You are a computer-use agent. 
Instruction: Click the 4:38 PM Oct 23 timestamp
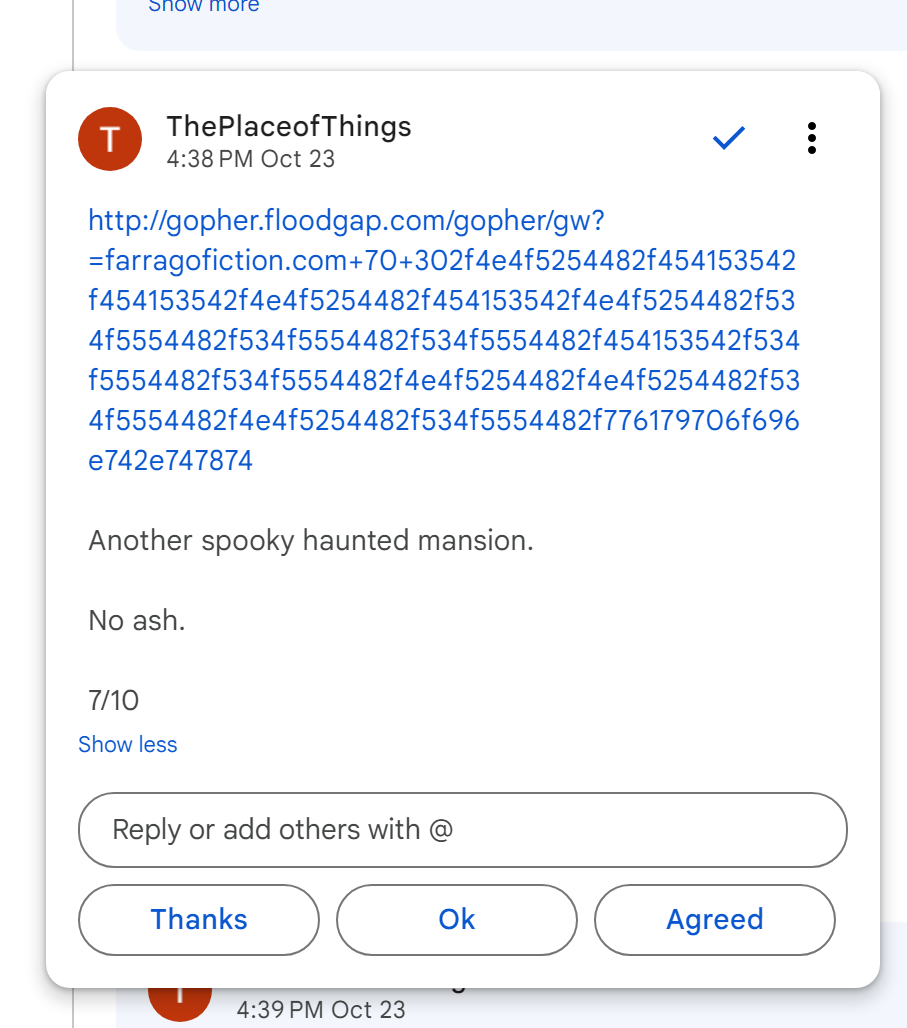[x=251, y=159]
